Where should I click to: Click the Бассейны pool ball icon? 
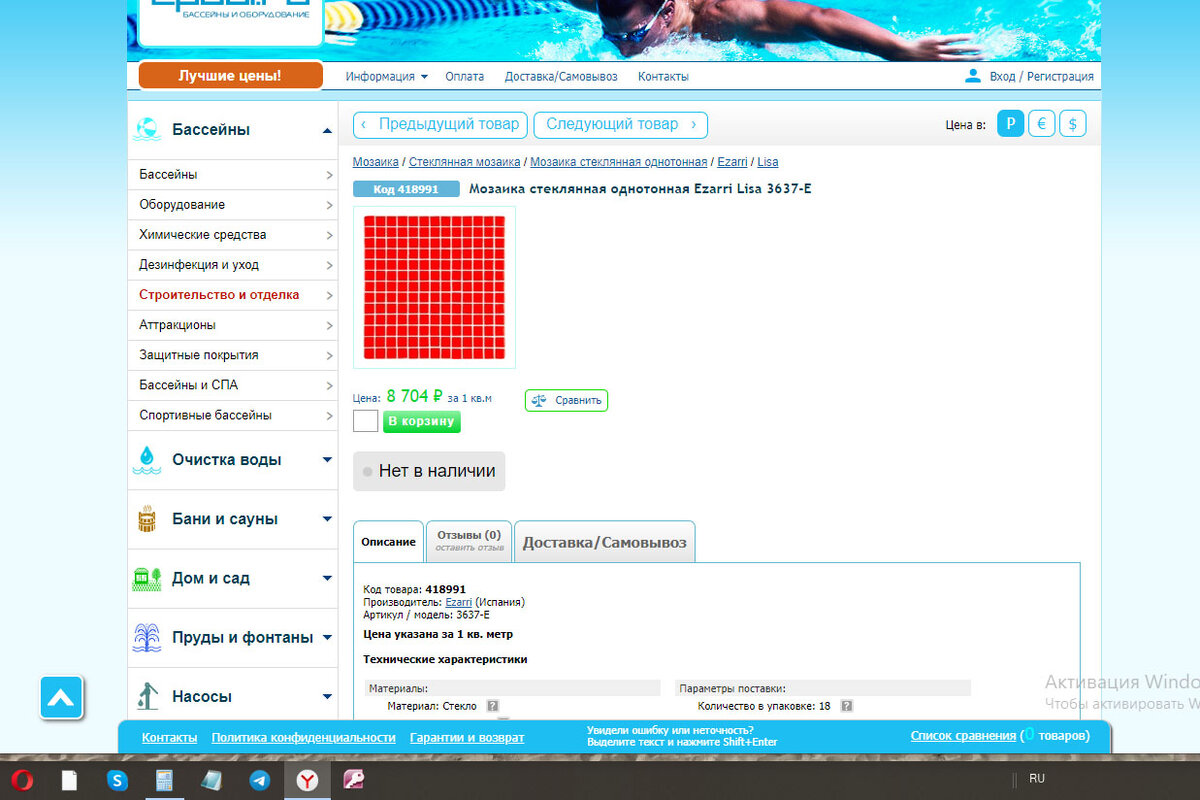pos(148,130)
